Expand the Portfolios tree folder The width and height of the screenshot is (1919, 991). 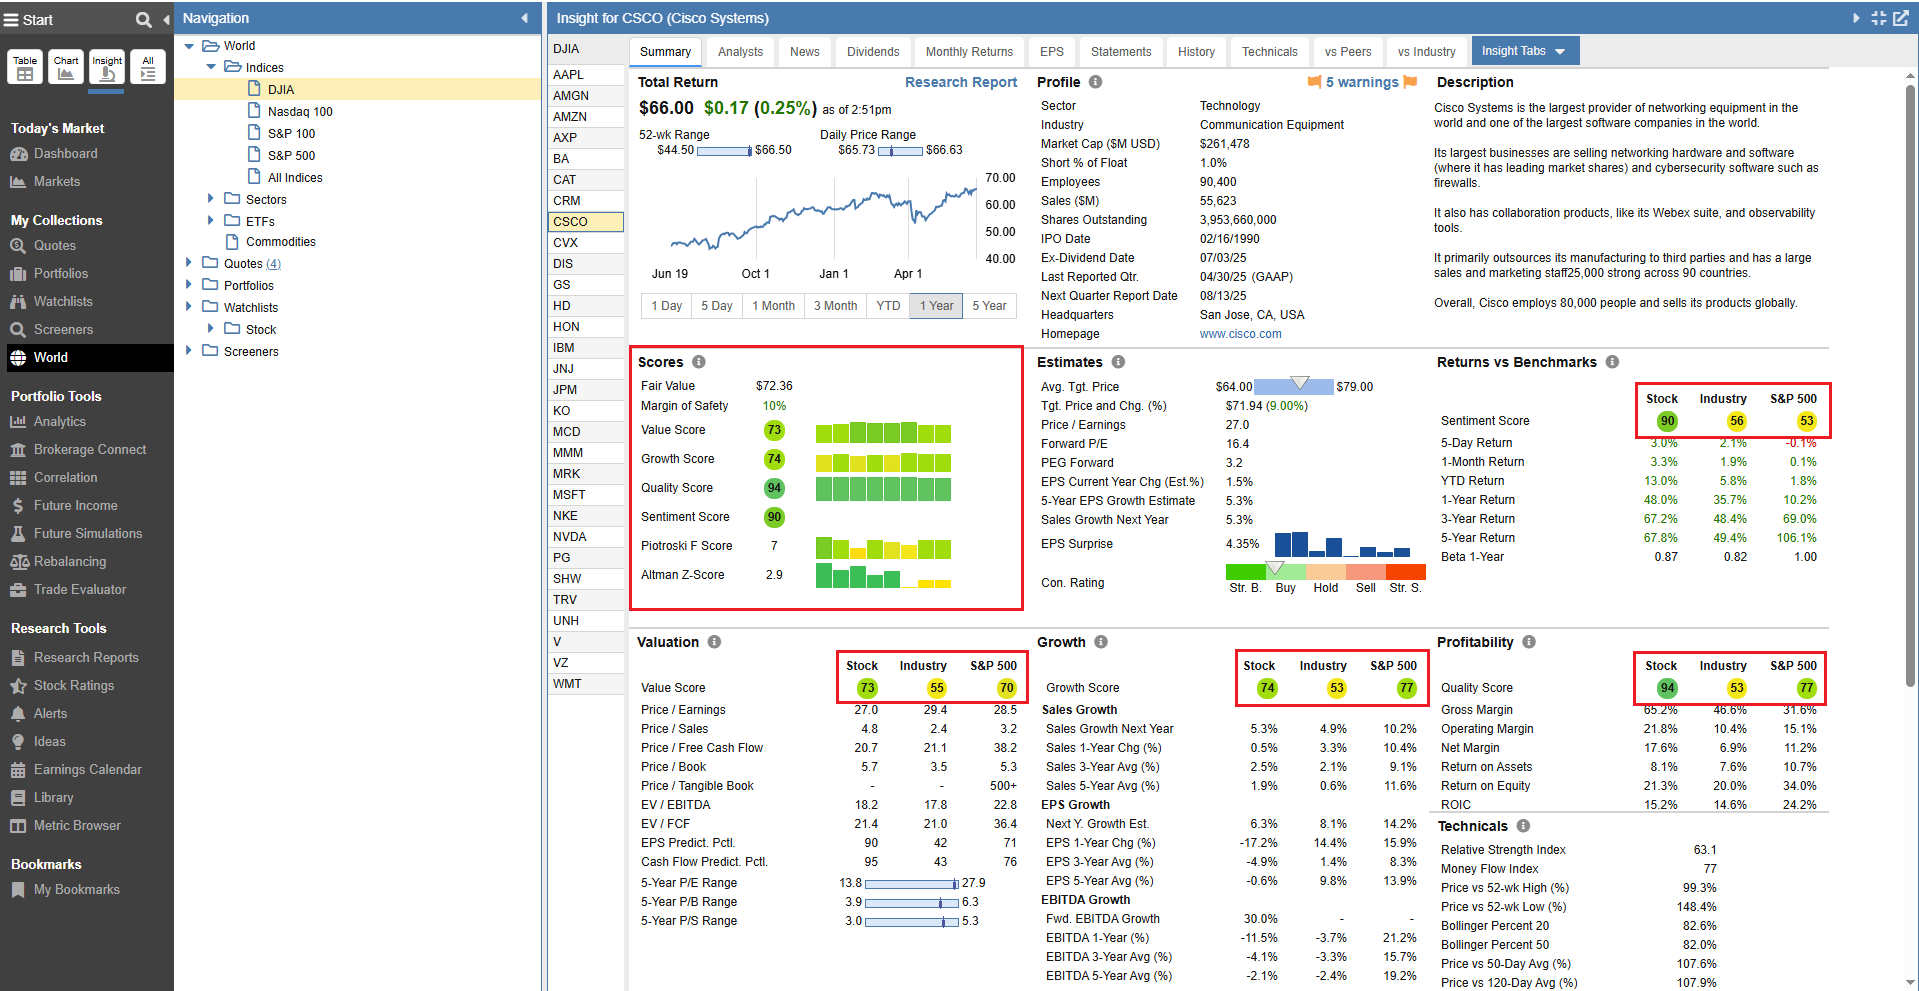pyautogui.click(x=189, y=285)
